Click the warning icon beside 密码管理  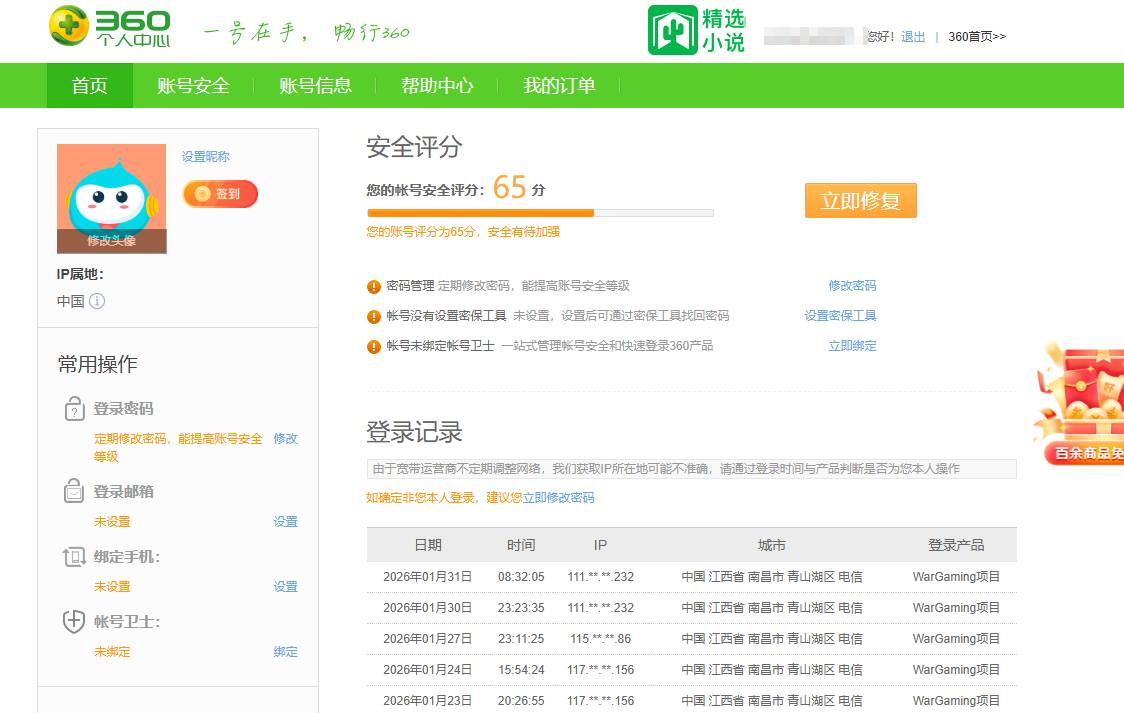[x=371, y=286]
